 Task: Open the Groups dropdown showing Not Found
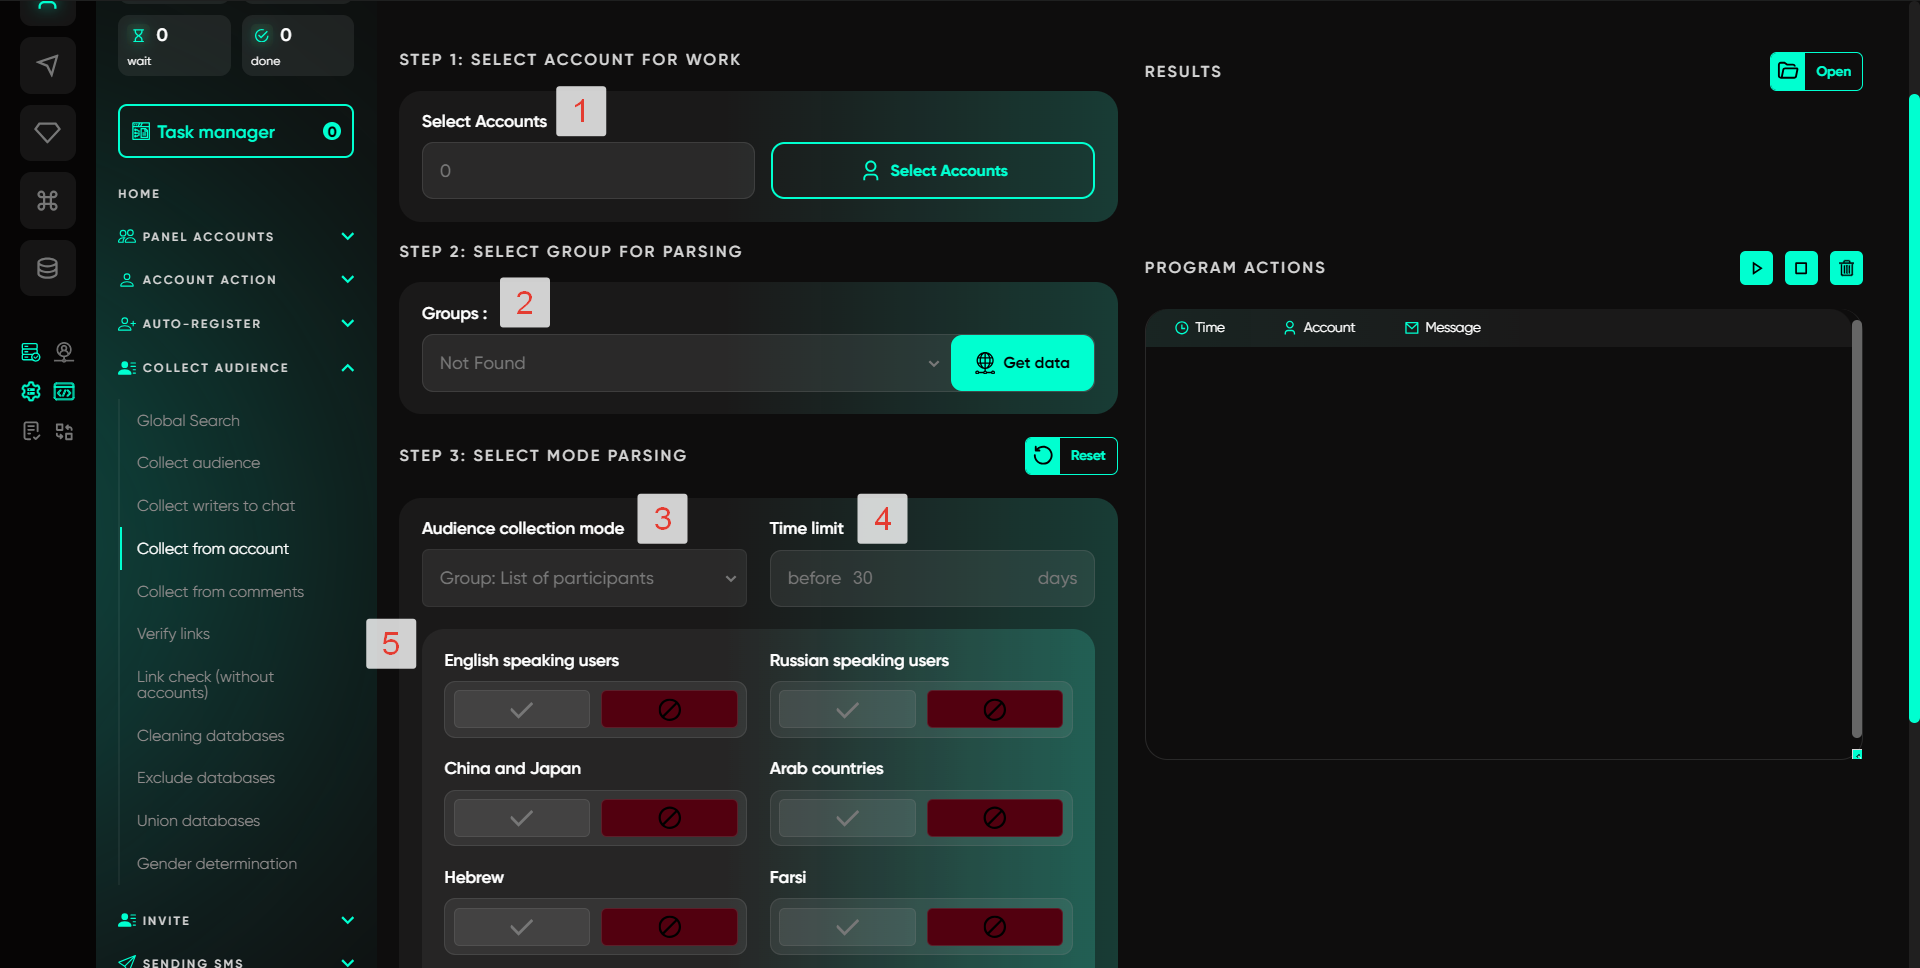686,363
